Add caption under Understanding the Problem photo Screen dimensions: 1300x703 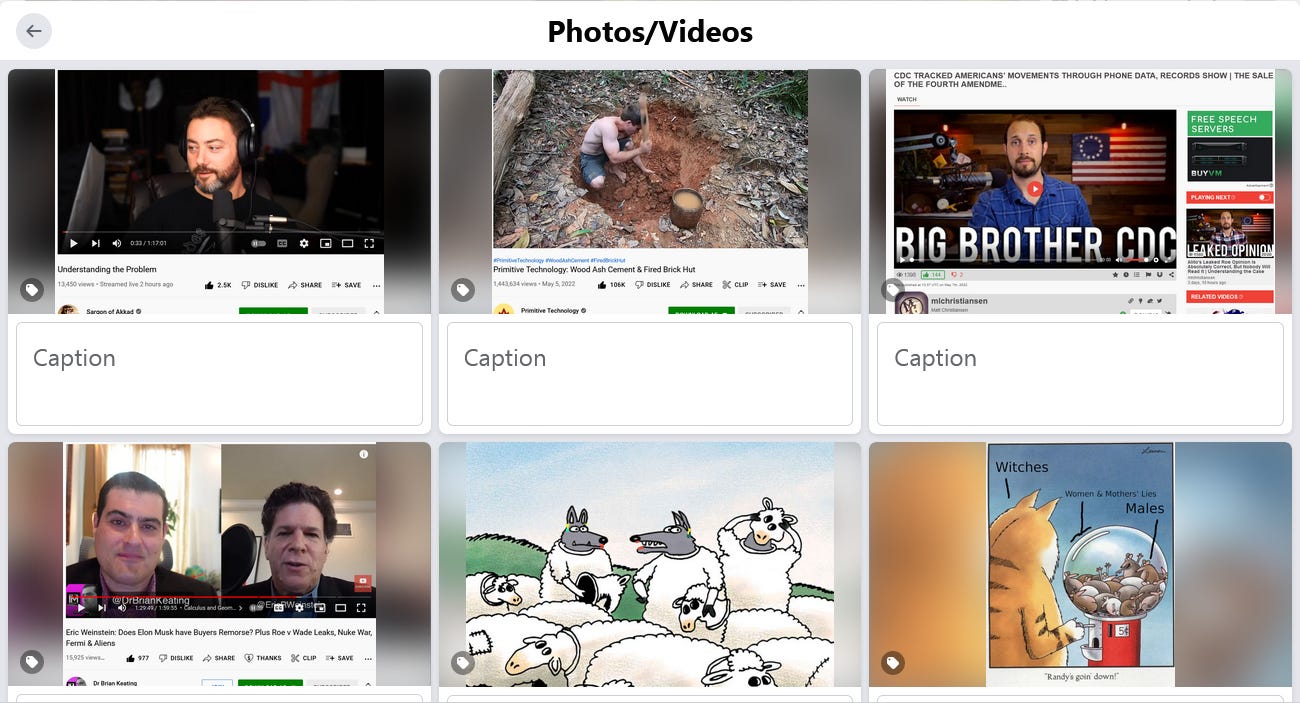(x=219, y=374)
